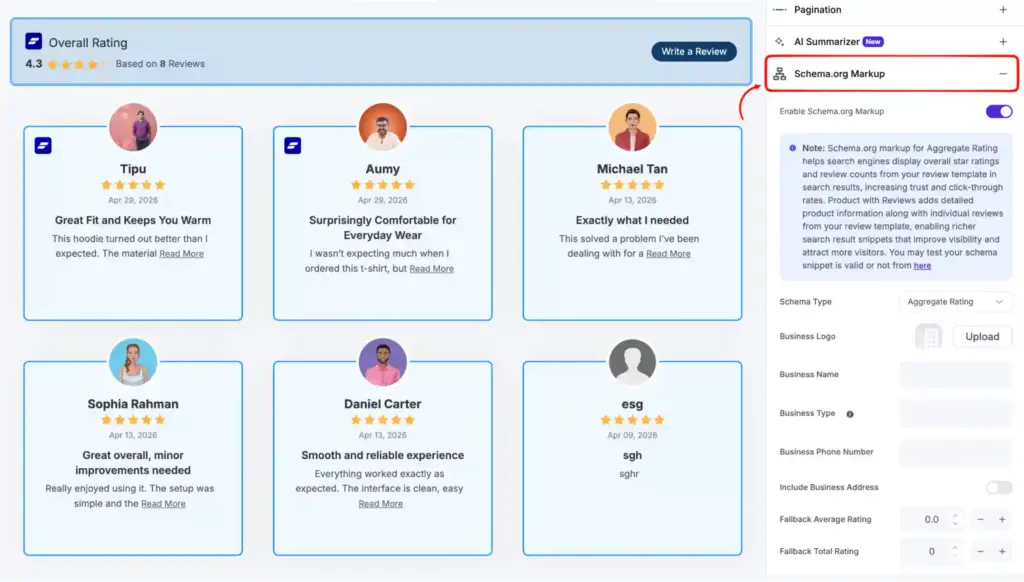Click the Schema.org Markup section header label
Image resolution: width=1024 pixels, height=582 pixels.
click(839, 74)
